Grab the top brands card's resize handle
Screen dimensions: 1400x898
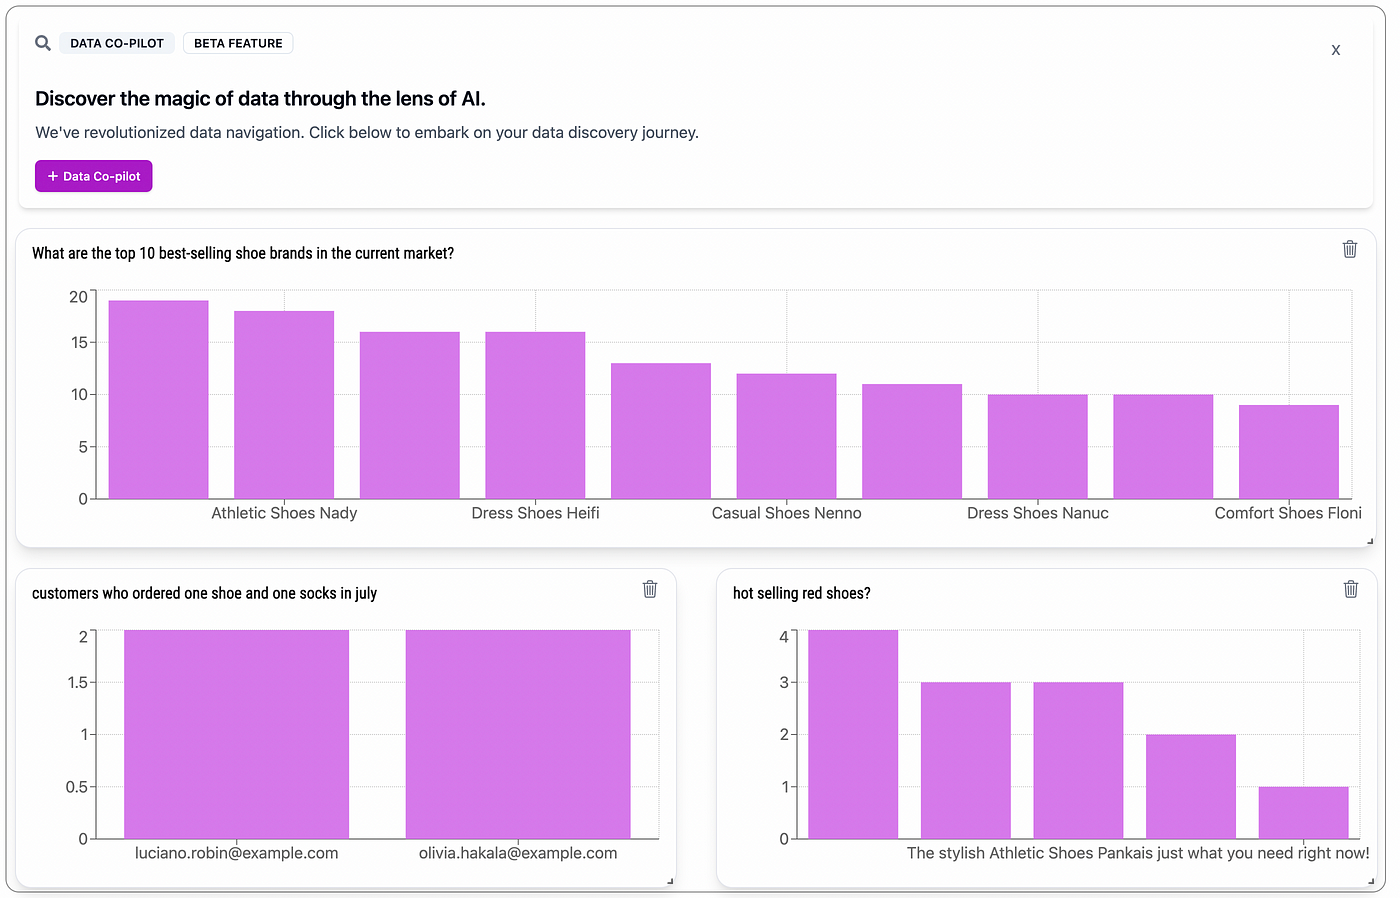pos(1370,541)
